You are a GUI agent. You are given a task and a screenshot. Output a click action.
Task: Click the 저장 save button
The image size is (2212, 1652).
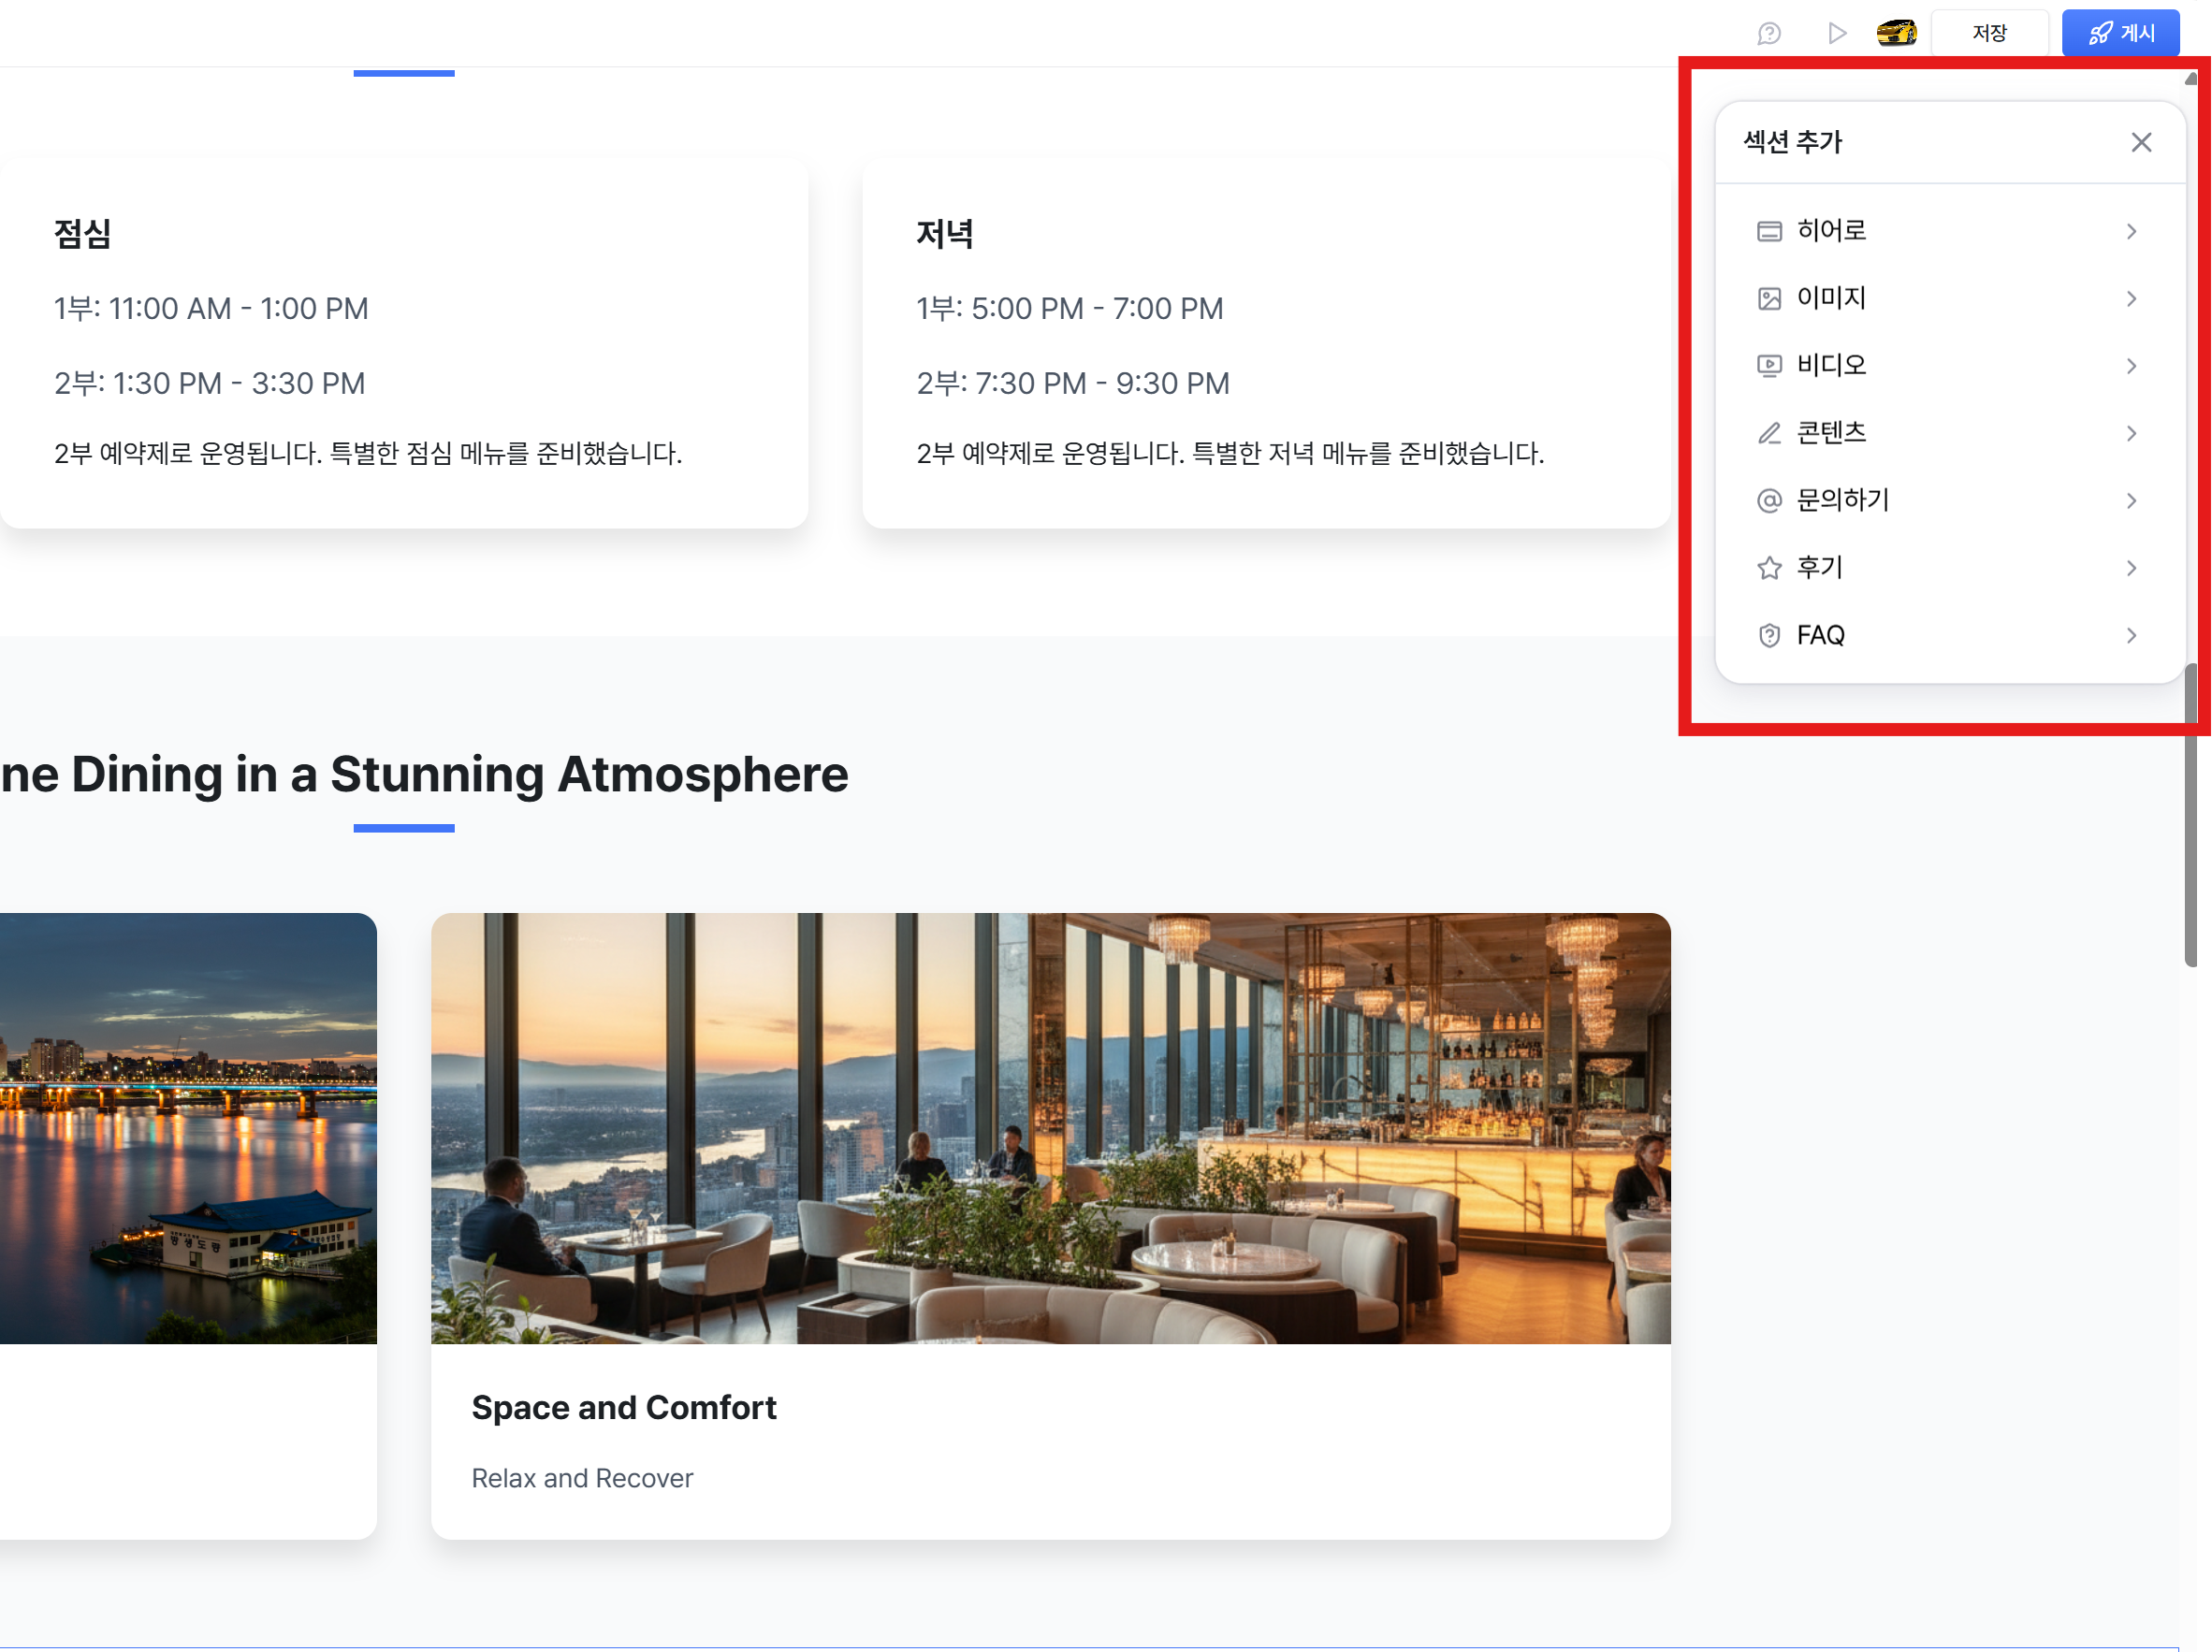pyautogui.click(x=1989, y=33)
